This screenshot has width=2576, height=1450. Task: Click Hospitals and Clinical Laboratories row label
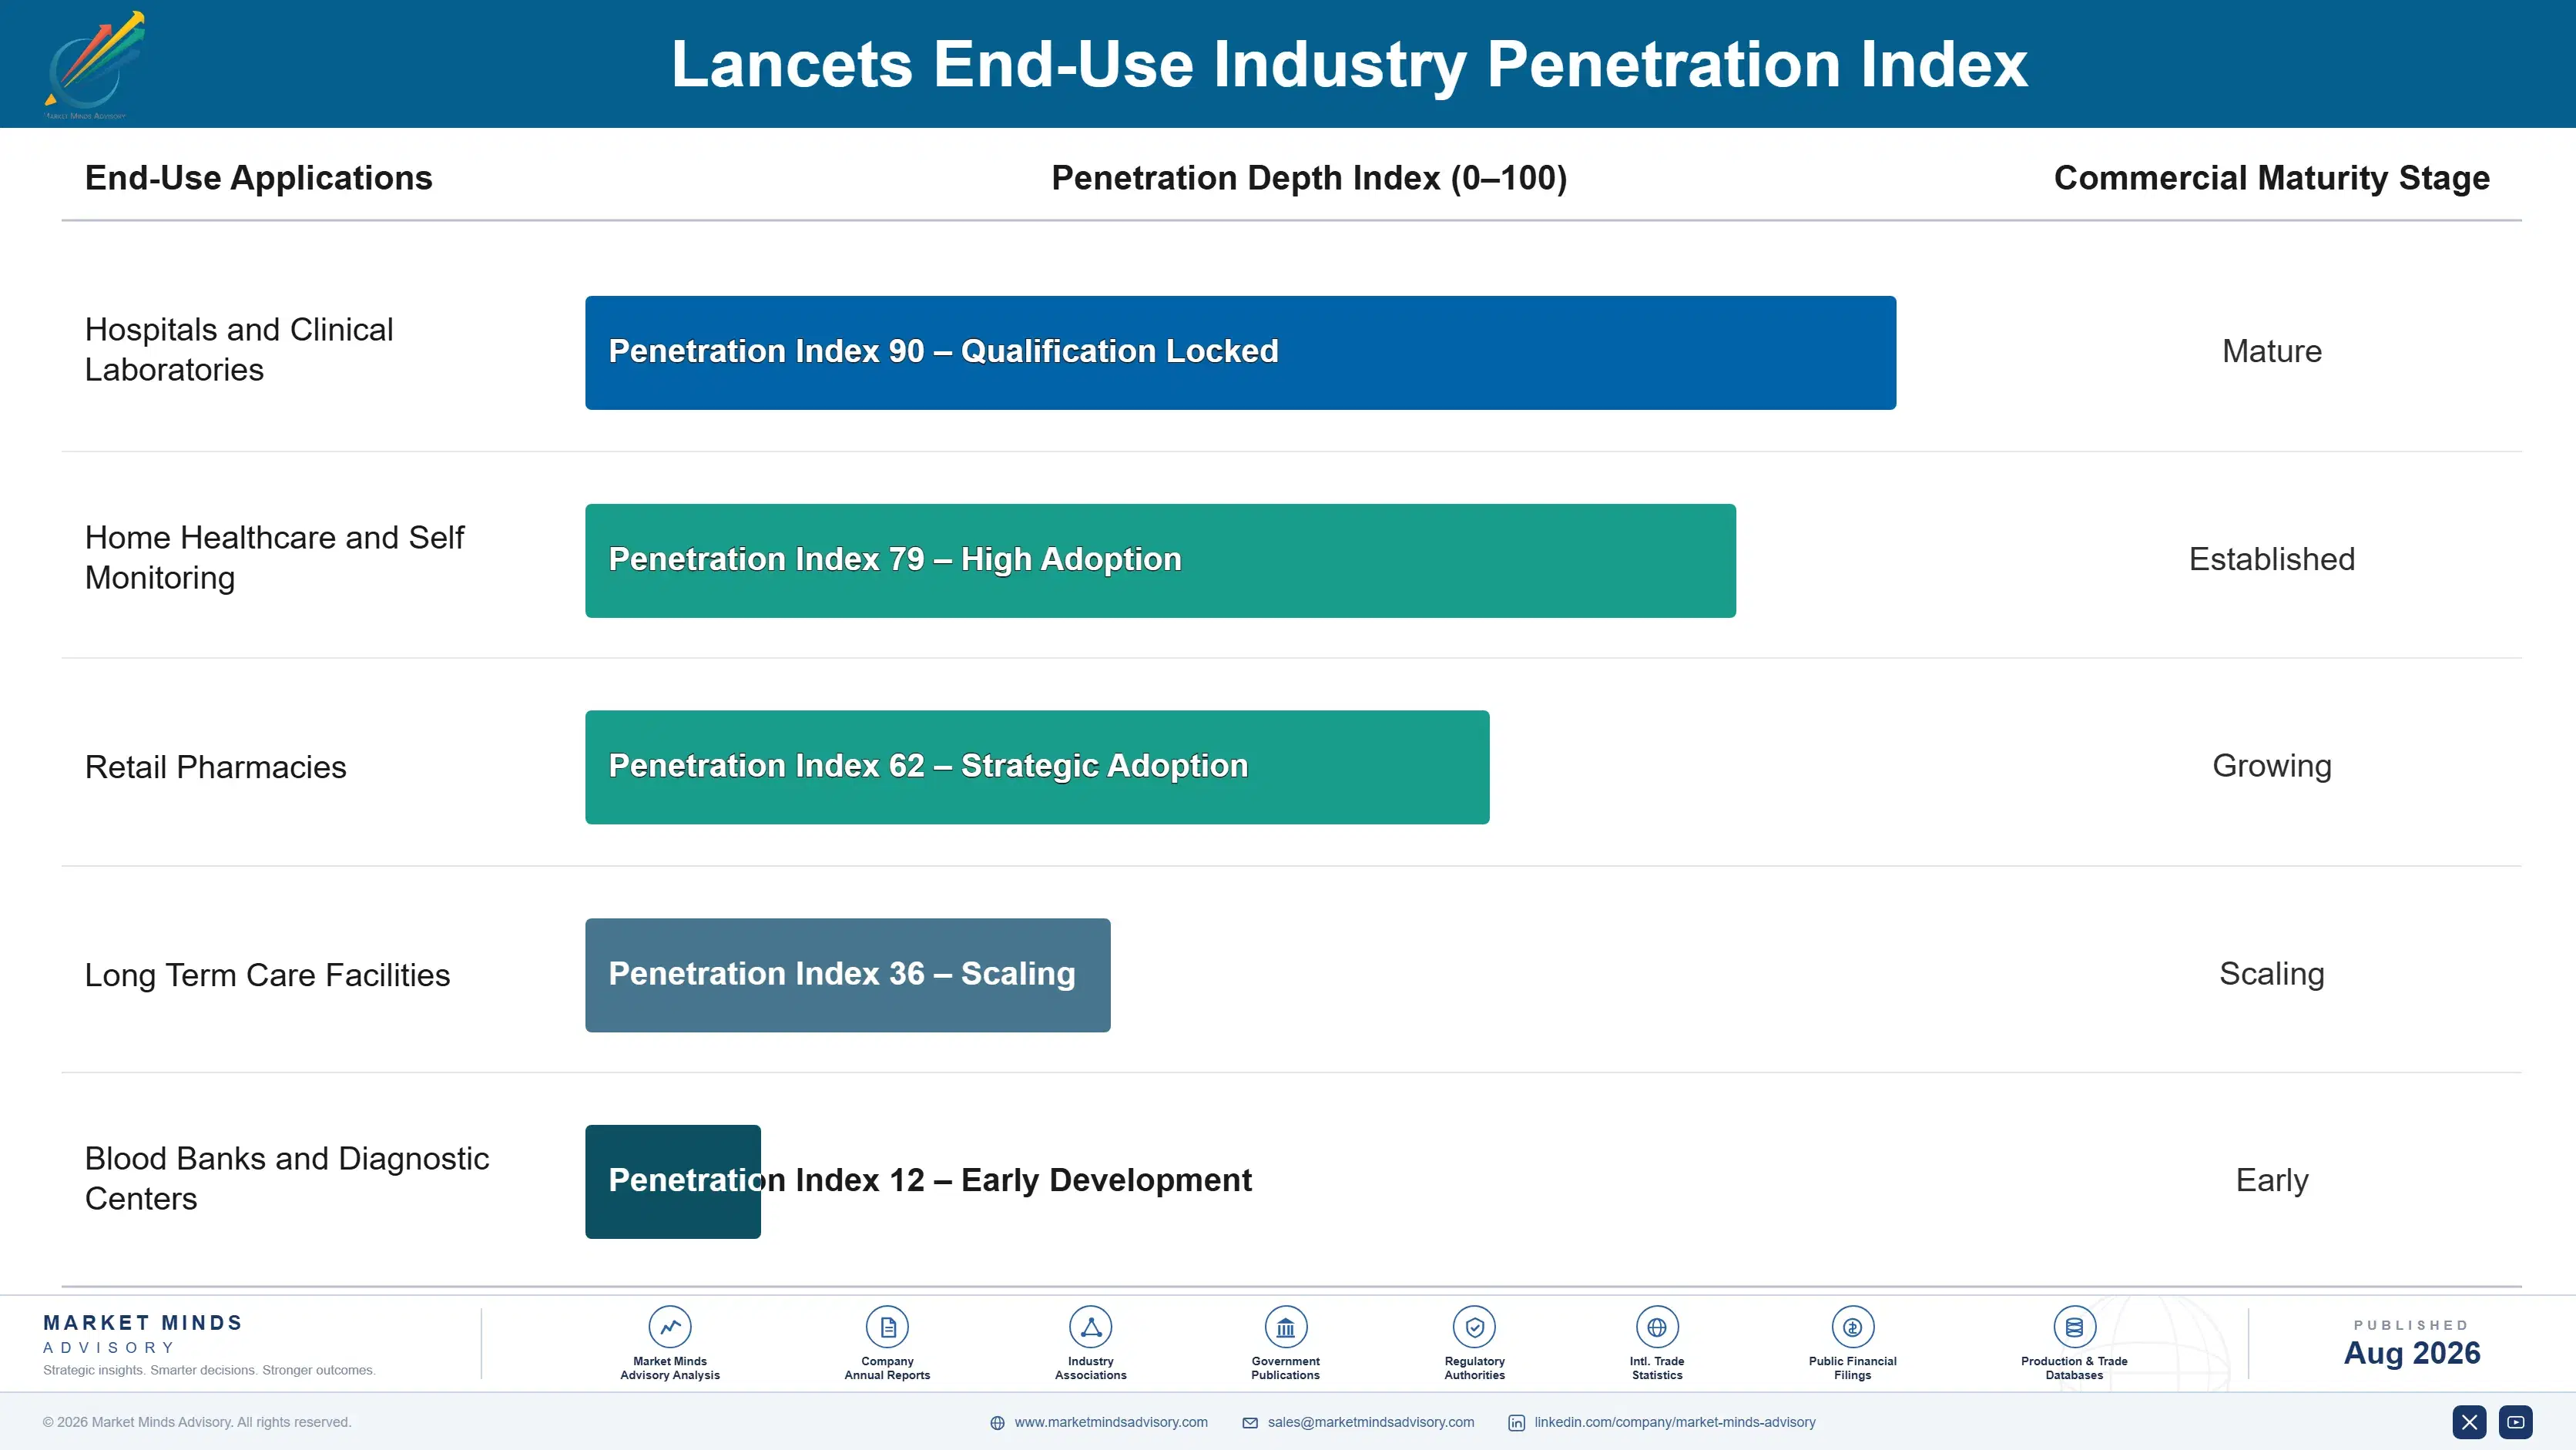[x=239, y=350]
